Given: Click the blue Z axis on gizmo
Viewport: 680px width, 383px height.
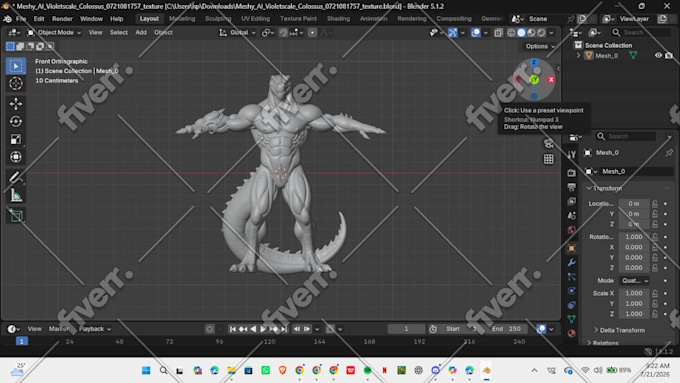Looking at the screenshot, I should coord(534,63).
